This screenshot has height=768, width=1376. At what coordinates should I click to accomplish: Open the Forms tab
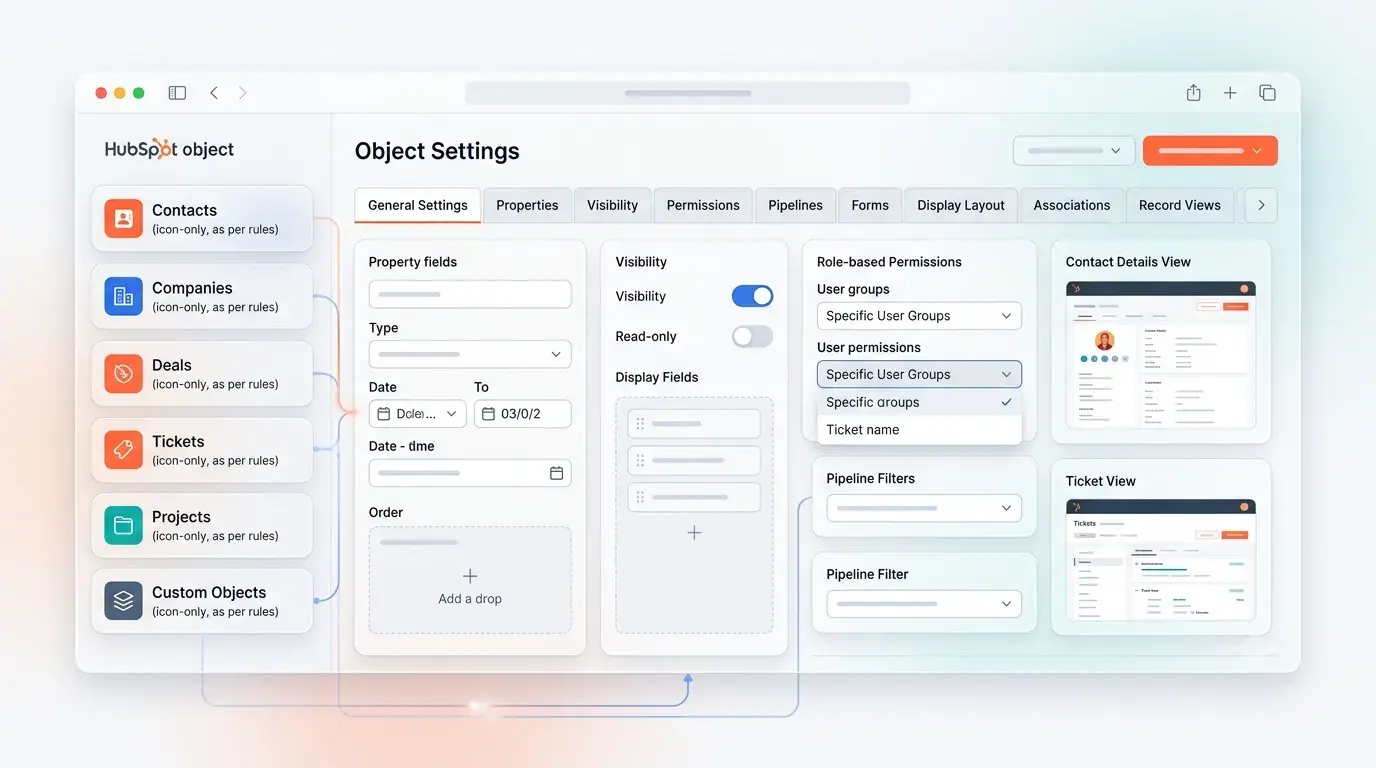pos(870,205)
